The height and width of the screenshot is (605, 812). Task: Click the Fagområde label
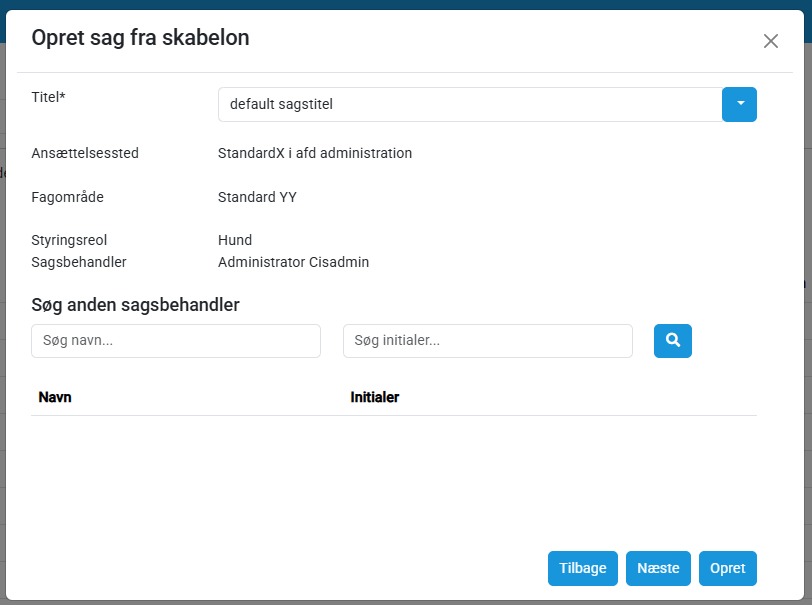coord(68,197)
